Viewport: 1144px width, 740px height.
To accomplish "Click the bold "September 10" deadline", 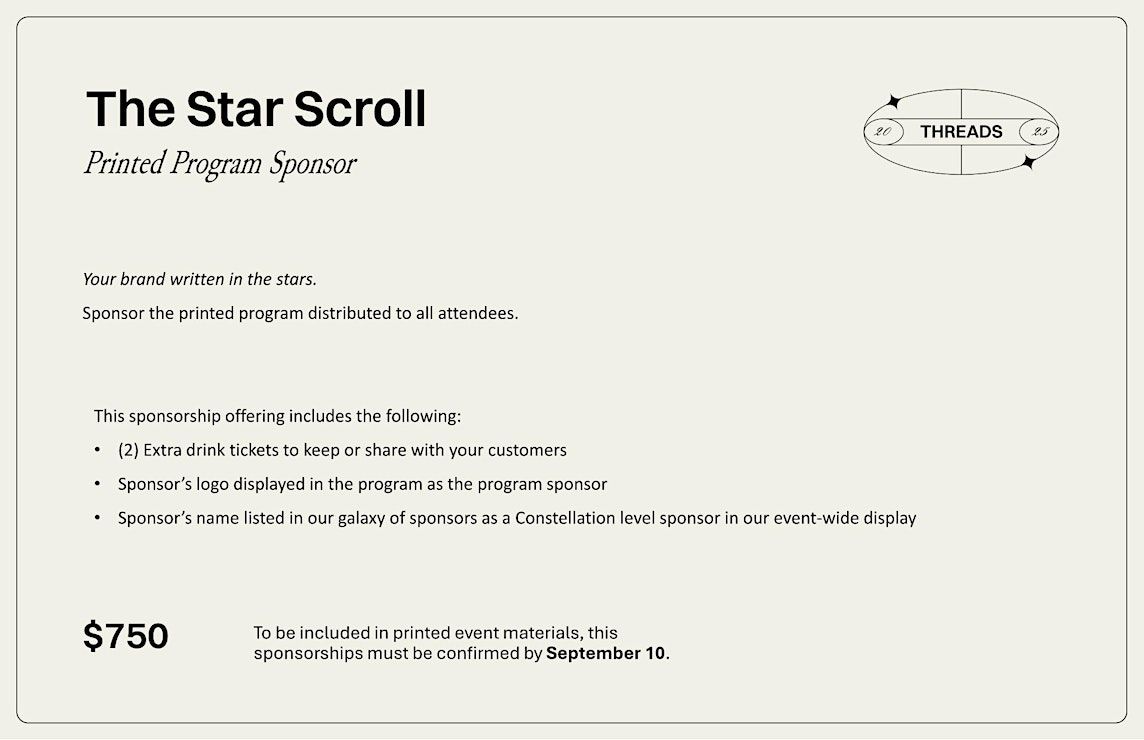I will click(x=606, y=653).
